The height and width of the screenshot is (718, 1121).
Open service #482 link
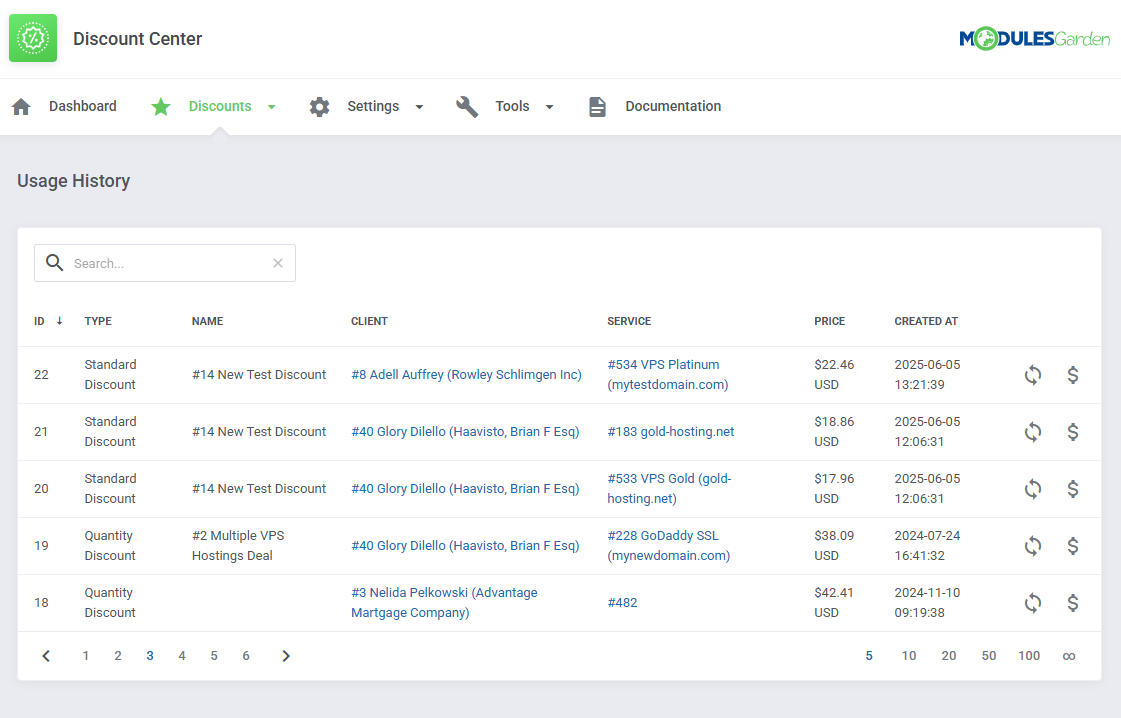click(x=622, y=603)
